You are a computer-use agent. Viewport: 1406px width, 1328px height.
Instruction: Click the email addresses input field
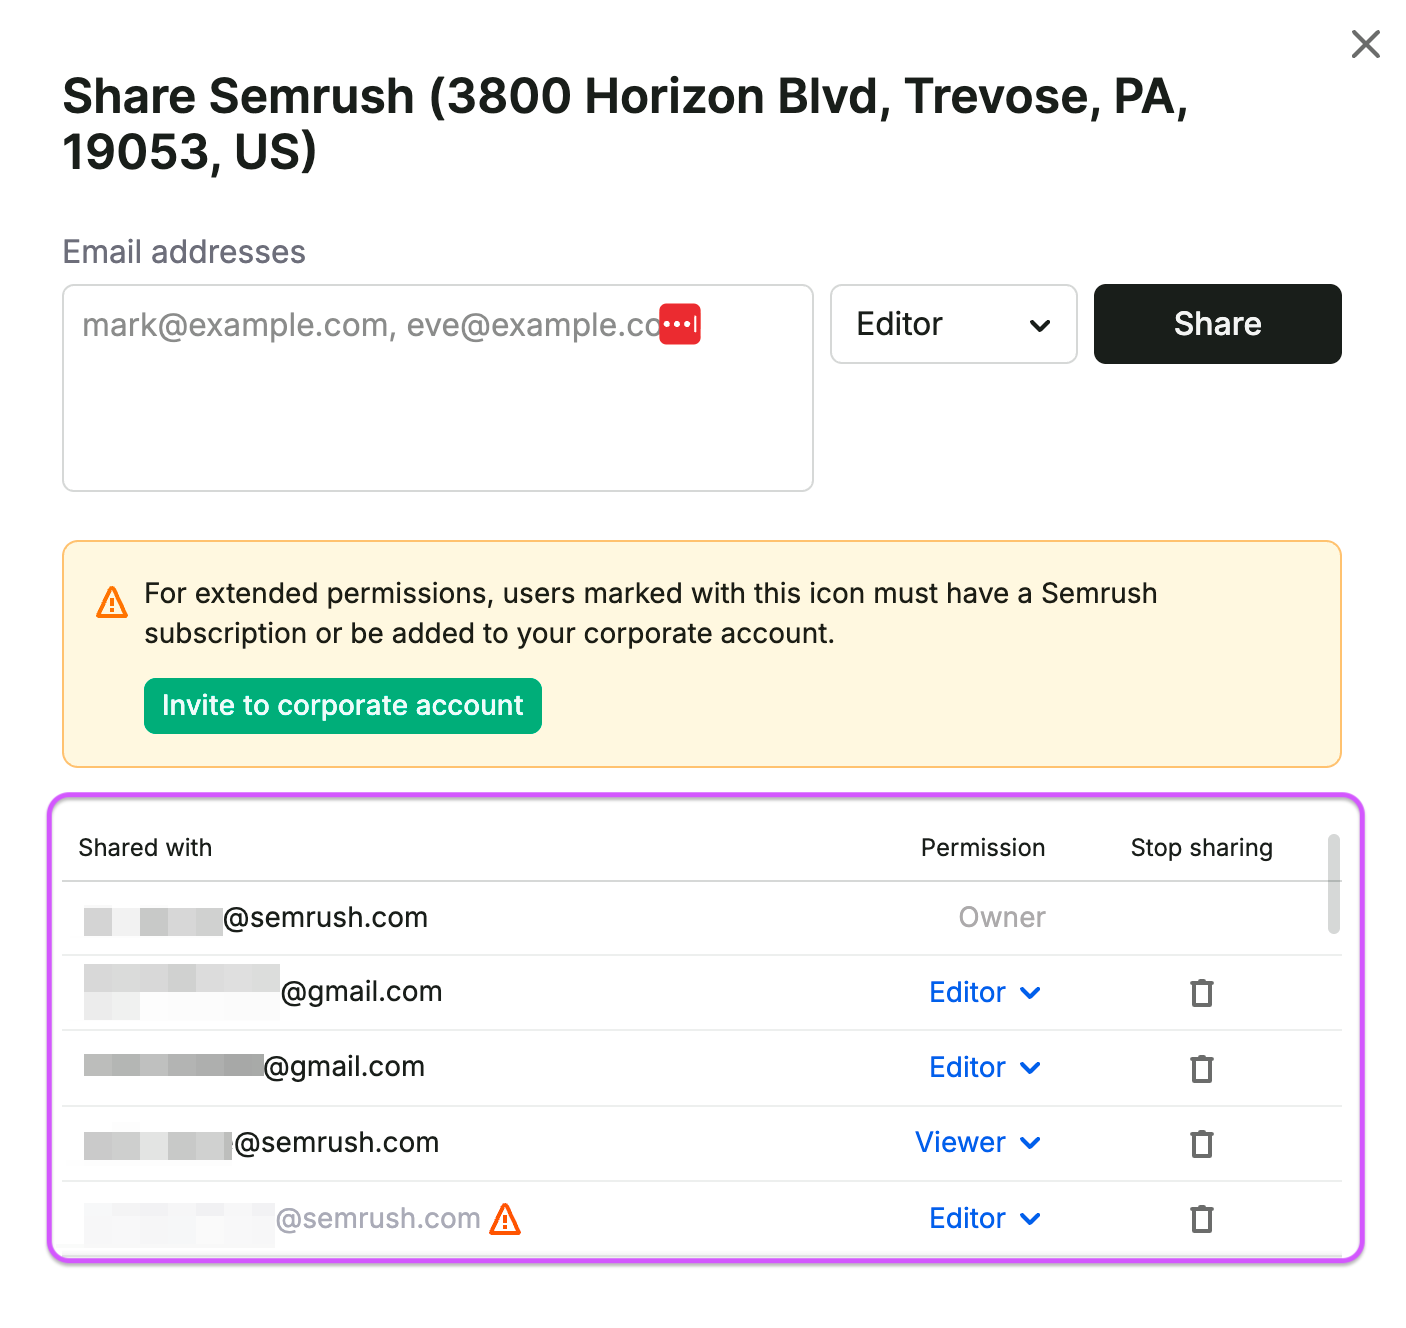[x=438, y=388]
